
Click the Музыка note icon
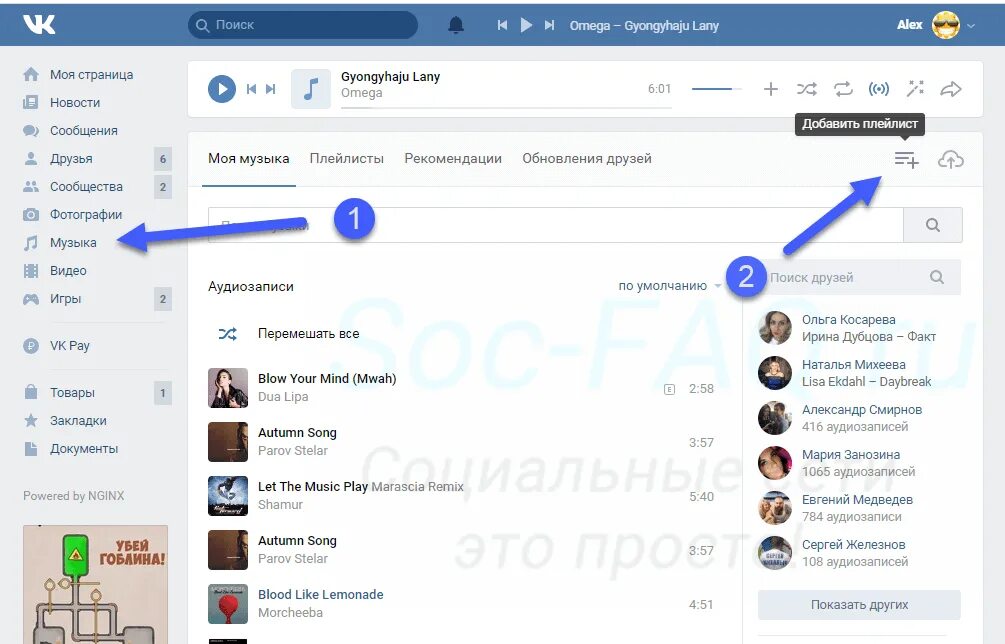pos(31,243)
